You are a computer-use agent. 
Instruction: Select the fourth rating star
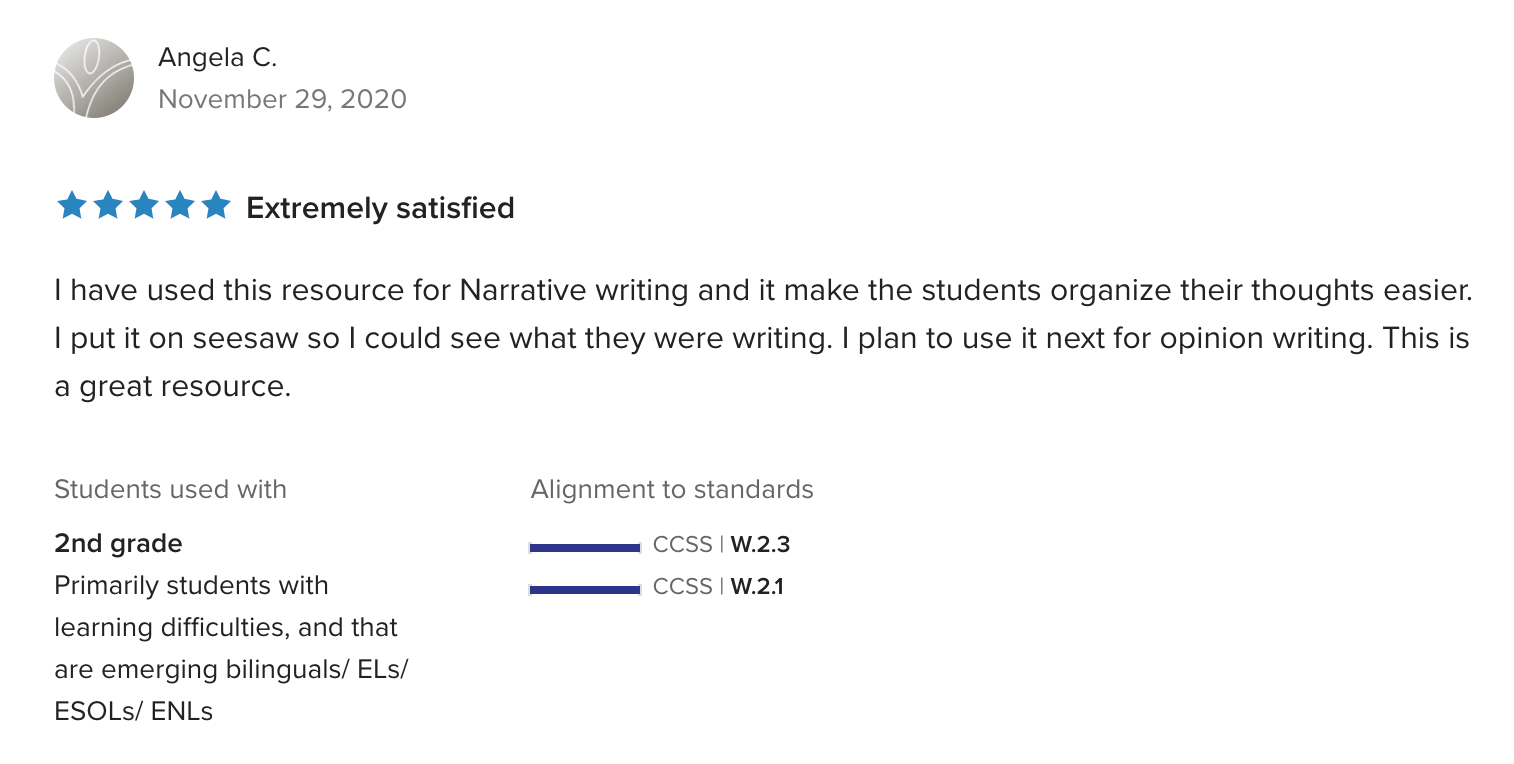(180, 207)
